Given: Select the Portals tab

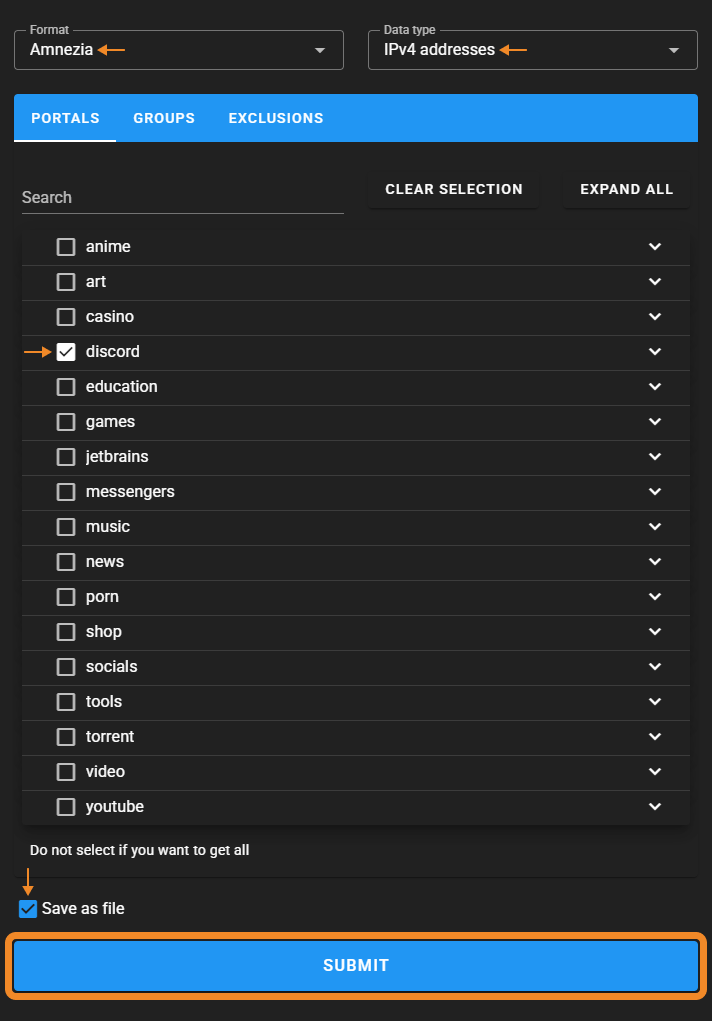Looking at the screenshot, I should pyautogui.click(x=65, y=118).
